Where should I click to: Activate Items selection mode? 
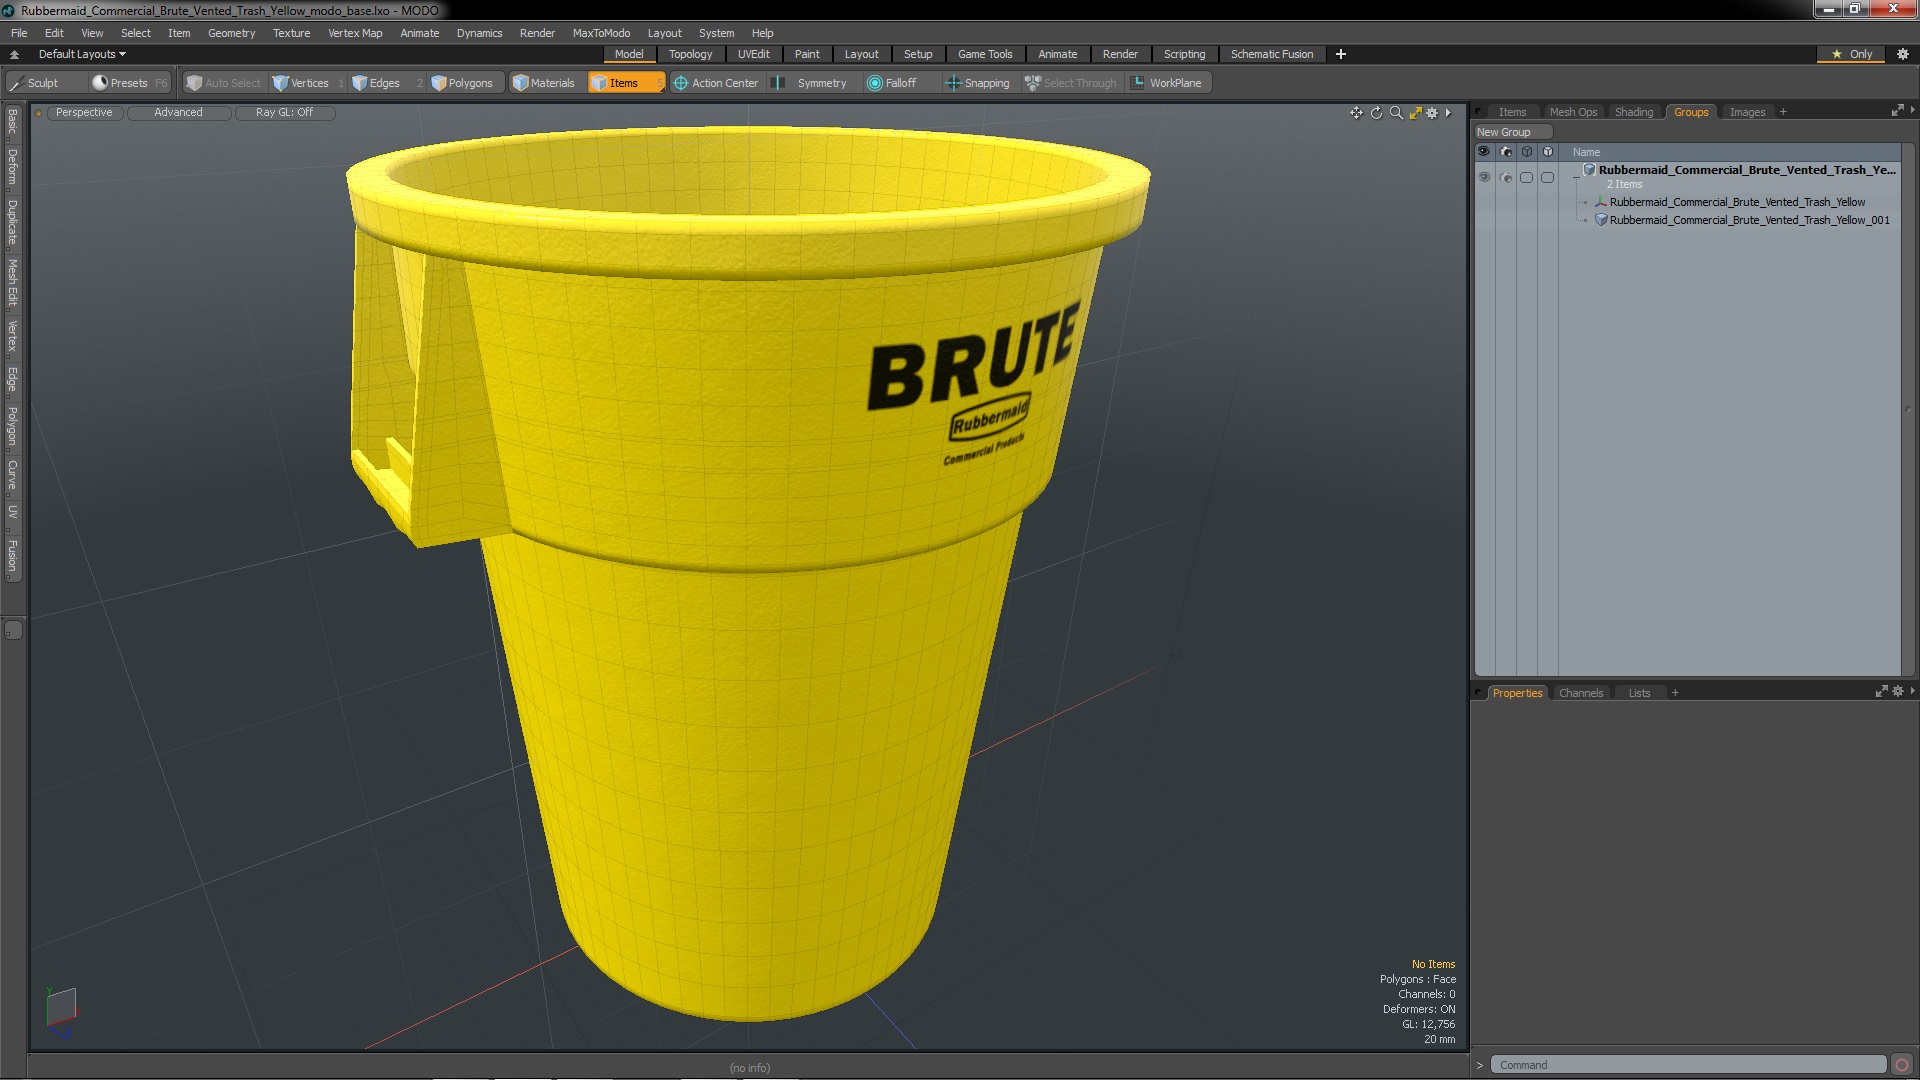pyautogui.click(x=625, y=83)
